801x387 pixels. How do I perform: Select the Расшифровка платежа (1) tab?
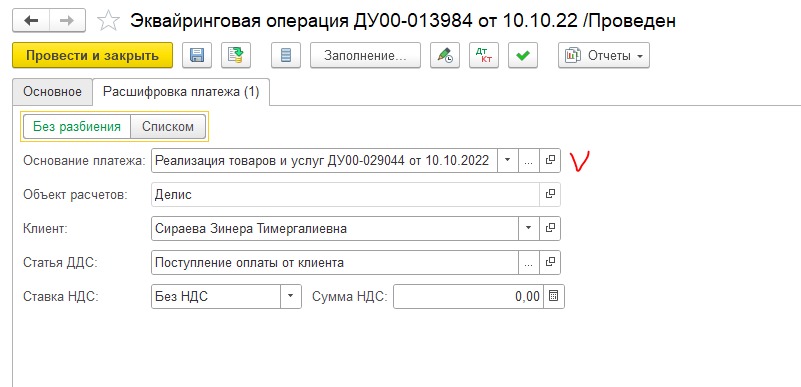[181, 92]
